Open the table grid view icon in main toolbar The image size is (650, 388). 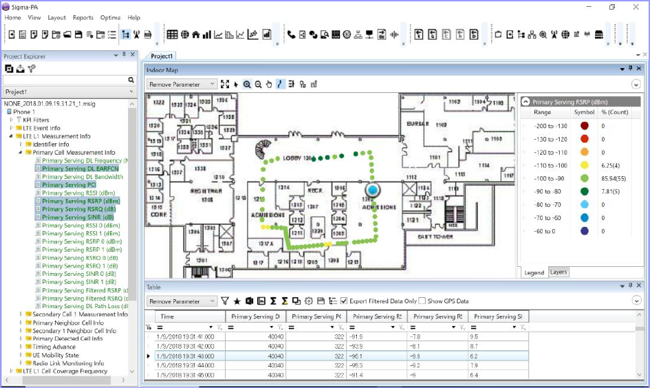click(x=172, y=34)
